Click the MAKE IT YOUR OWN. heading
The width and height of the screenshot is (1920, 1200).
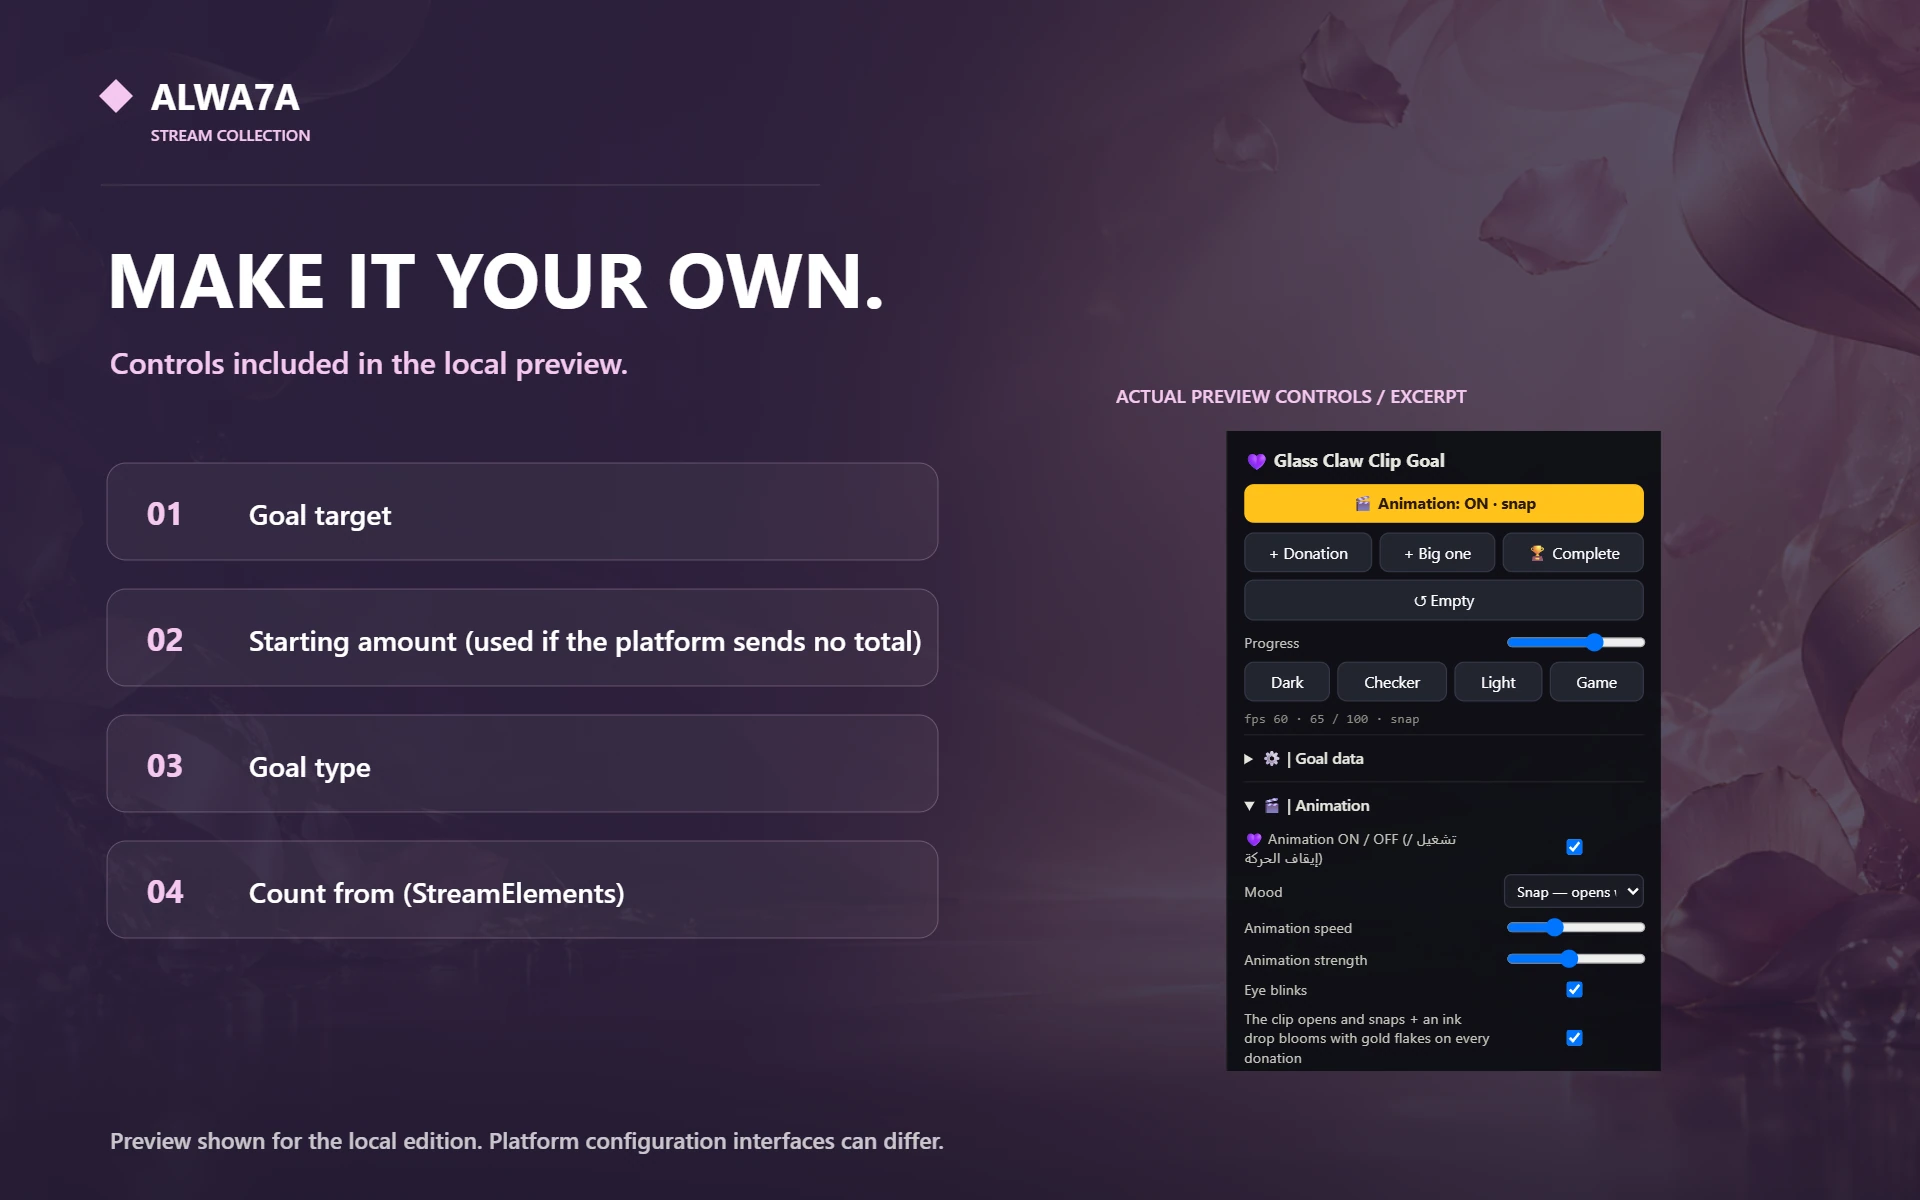(496, 282)
